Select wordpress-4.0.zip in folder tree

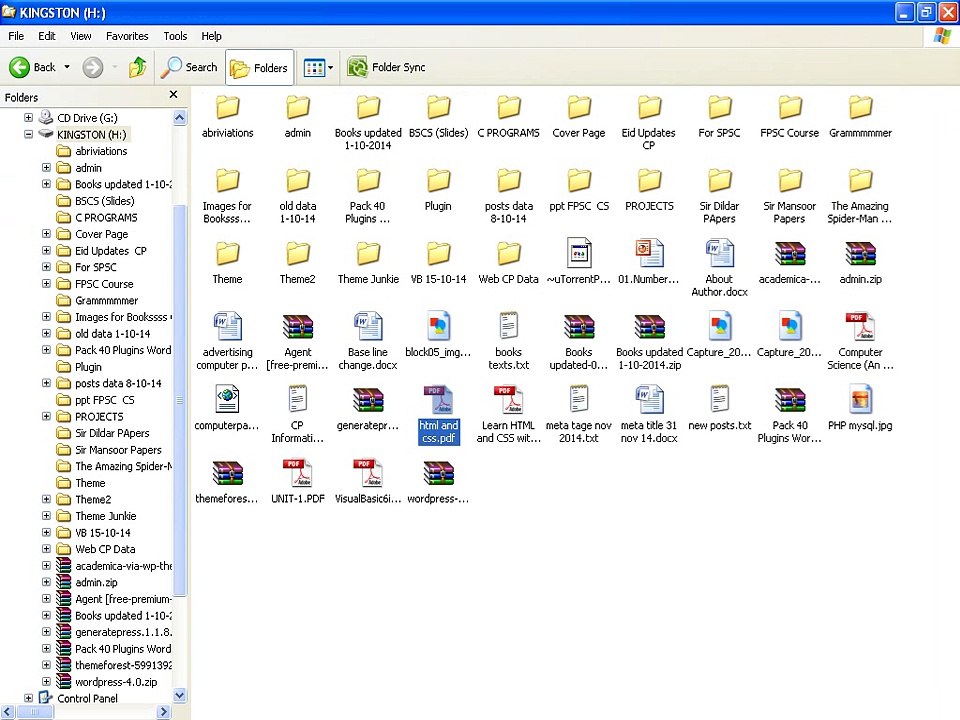(107, 681)
